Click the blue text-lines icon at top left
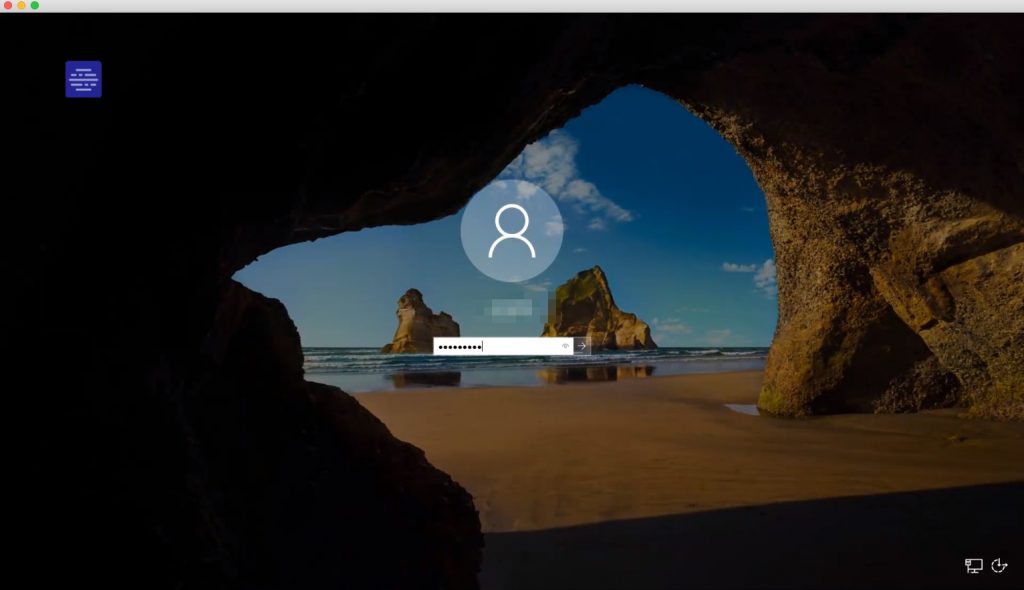Screen dimensions: 1024x590 click(83, 79)
